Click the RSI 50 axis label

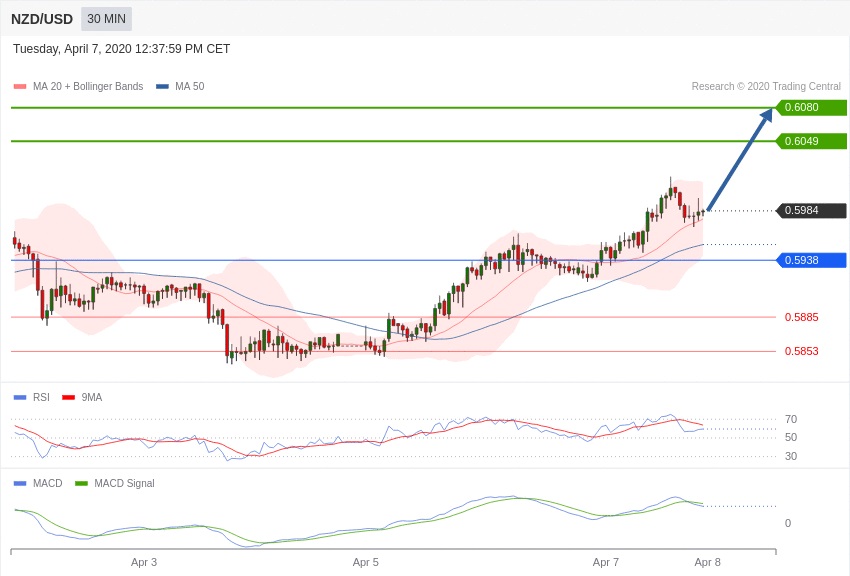point(791,437)
